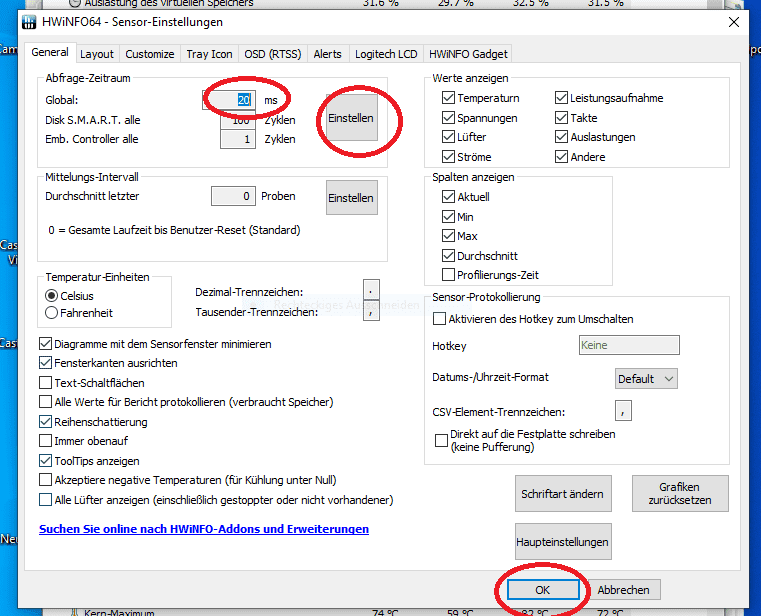The height and width of the screenshot is (616, 761).
Task: Switch to the Layout tab
Action: 97,54
